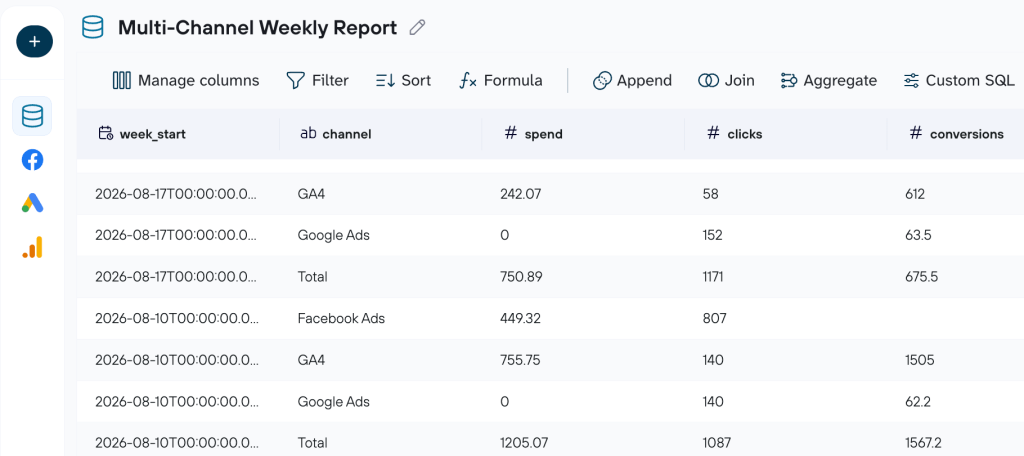Click the Join button
The width and height of the screenshot is (1024, 456).
(x=726, y=80)
